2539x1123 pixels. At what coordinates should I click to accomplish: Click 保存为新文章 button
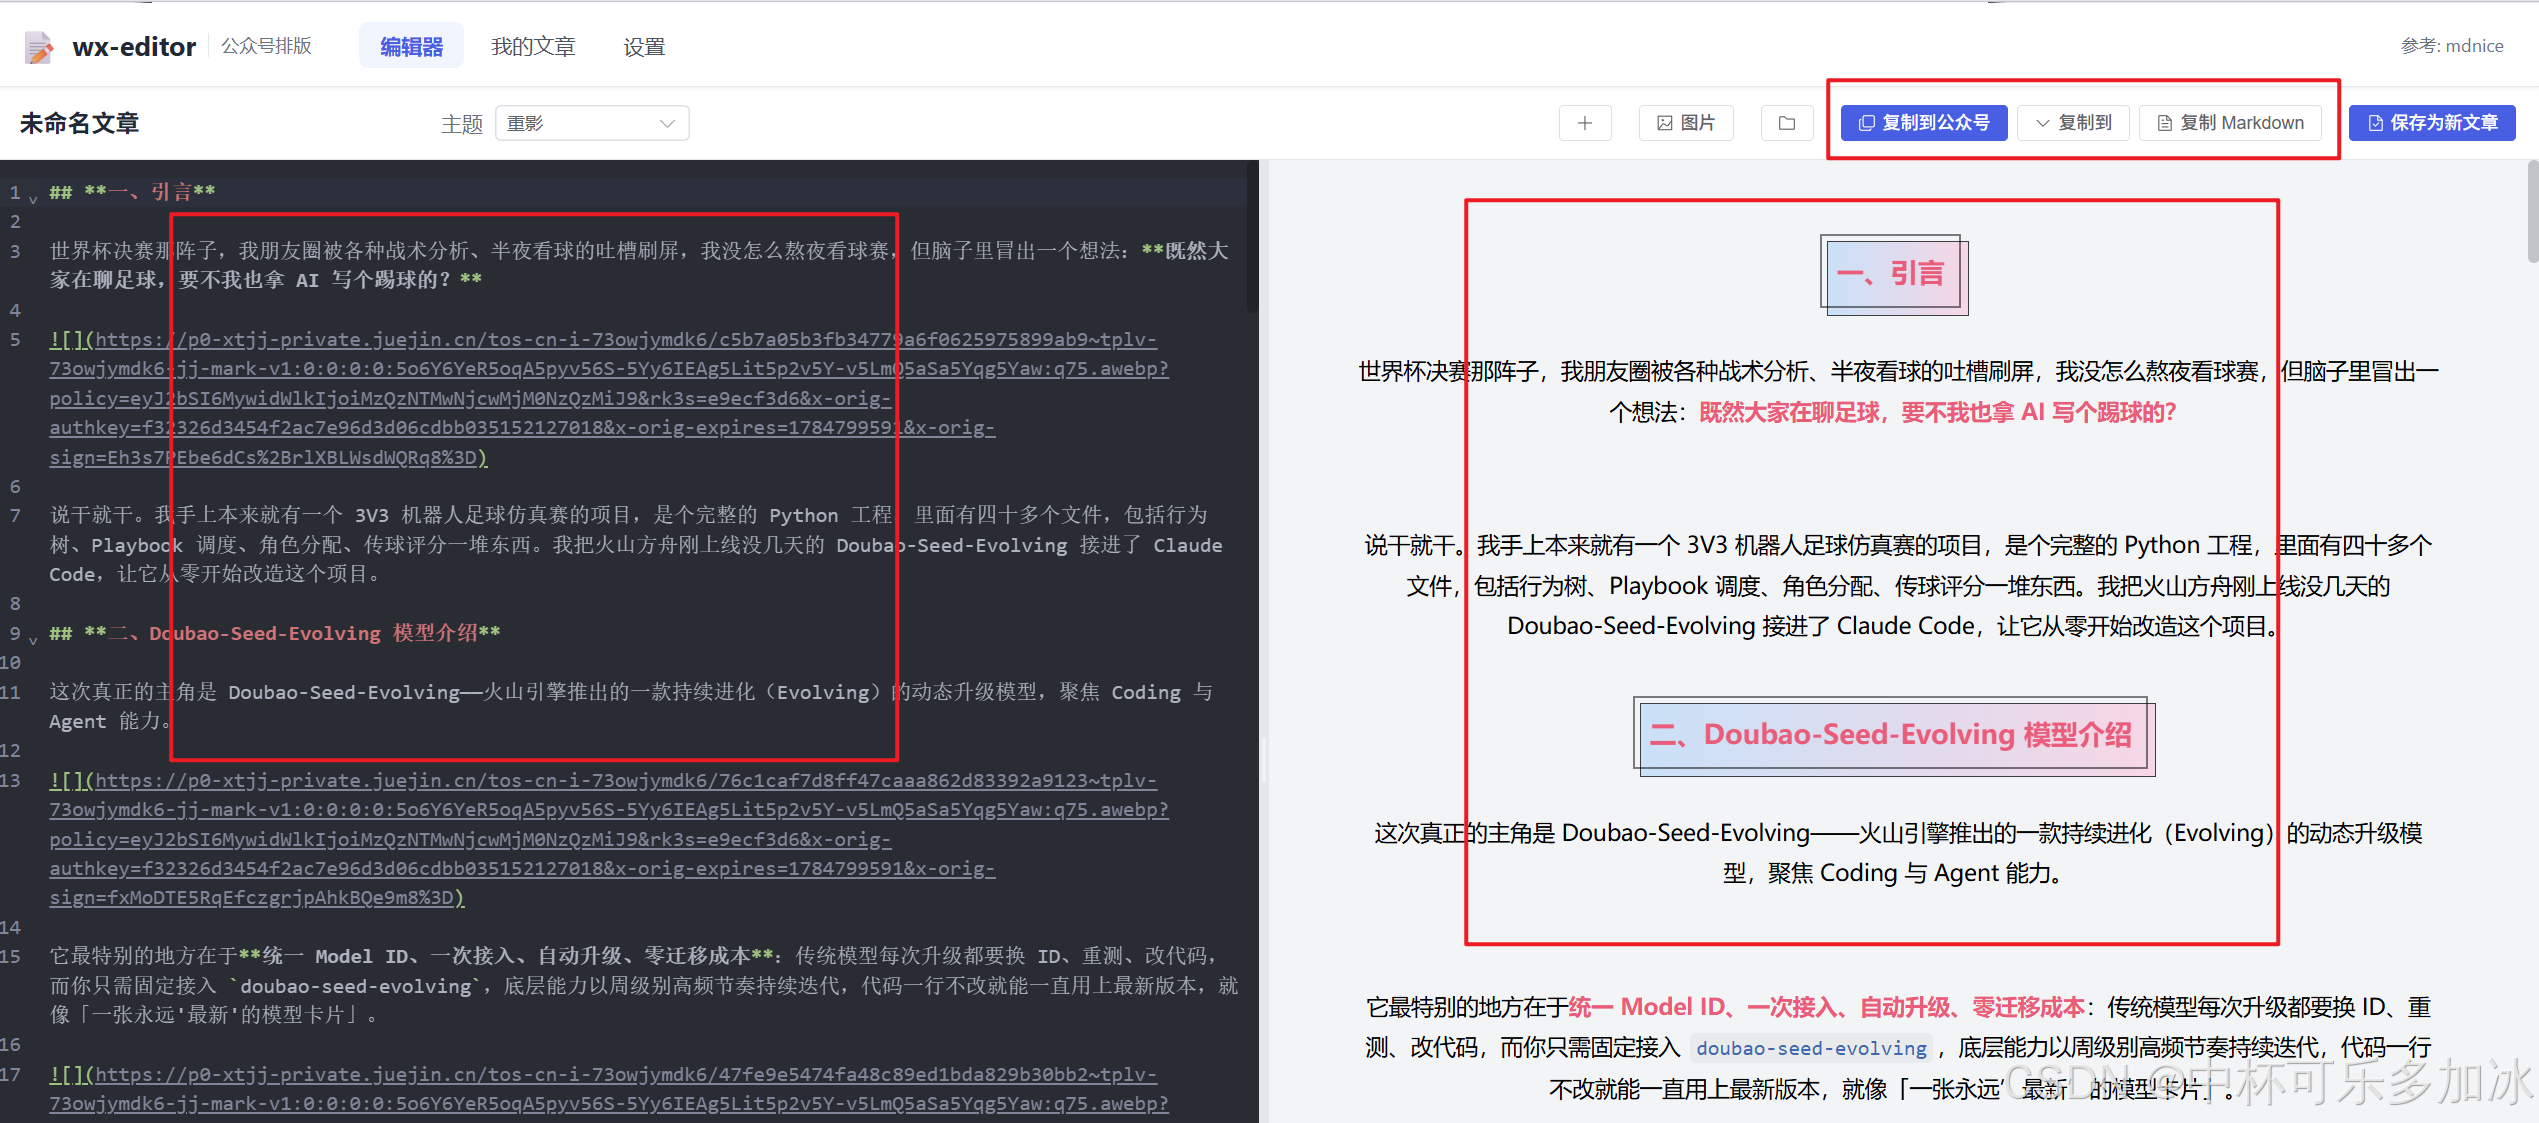tap(2432, 123)
